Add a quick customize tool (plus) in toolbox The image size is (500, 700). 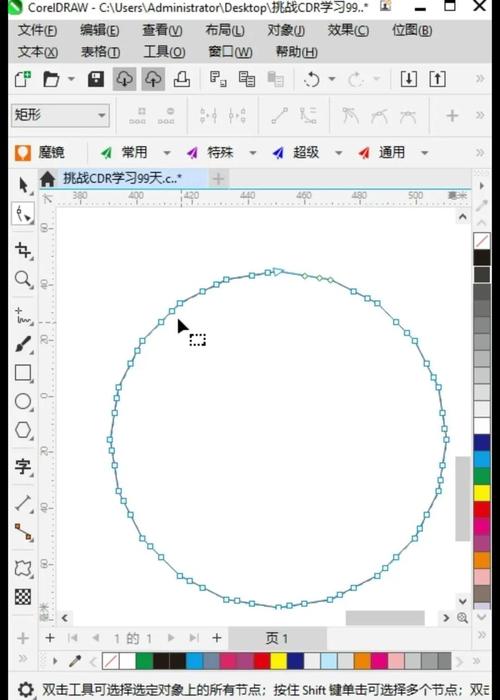[x=23, y=638]
